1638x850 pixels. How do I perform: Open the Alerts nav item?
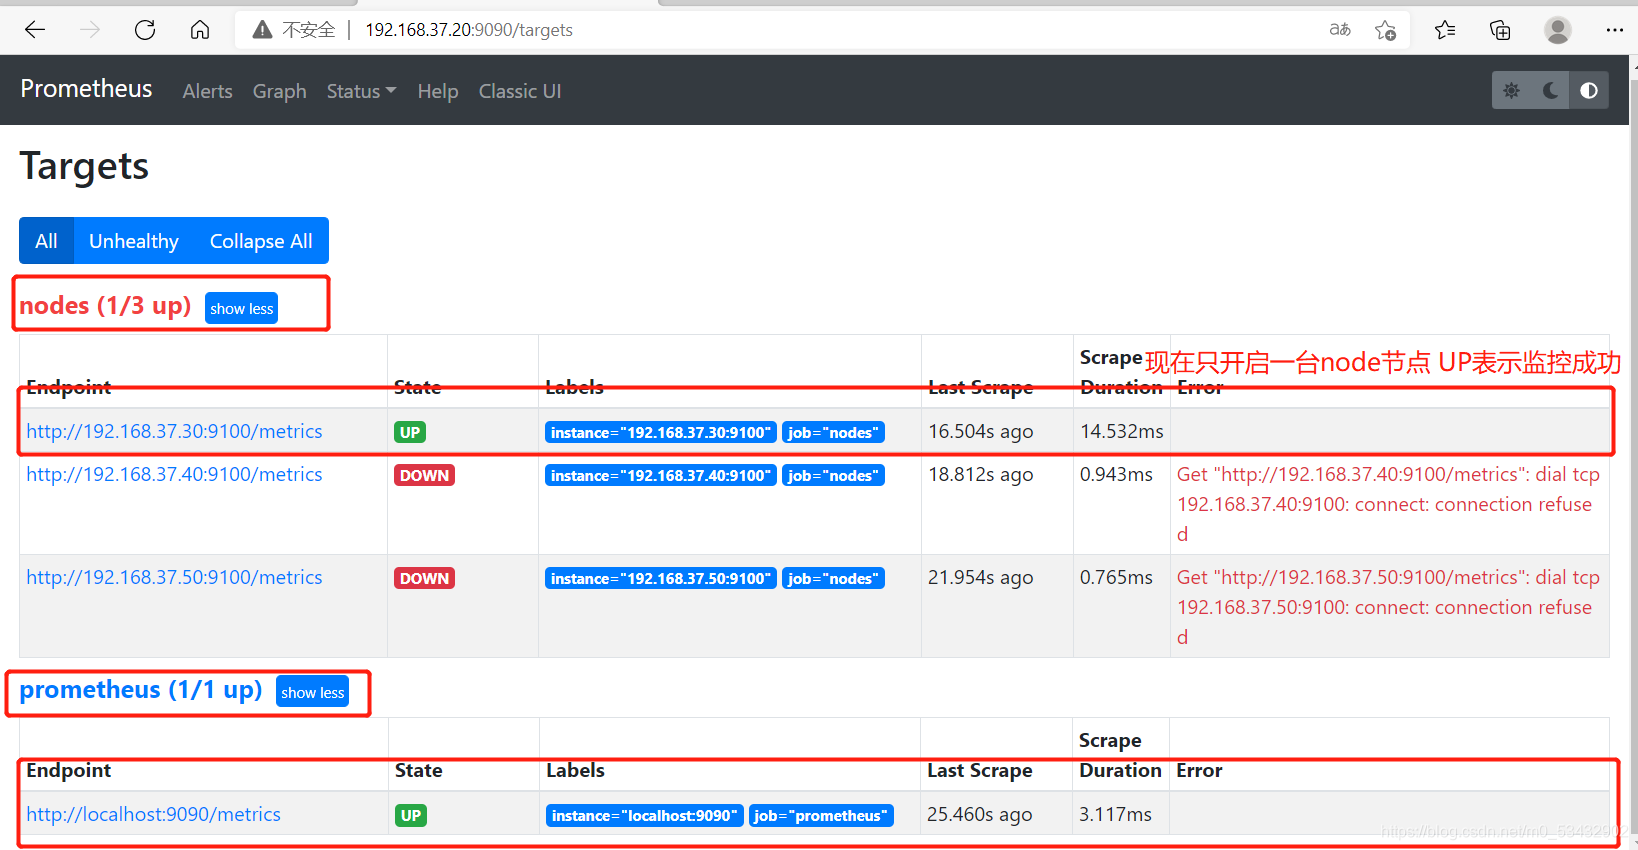click(208, 91)
